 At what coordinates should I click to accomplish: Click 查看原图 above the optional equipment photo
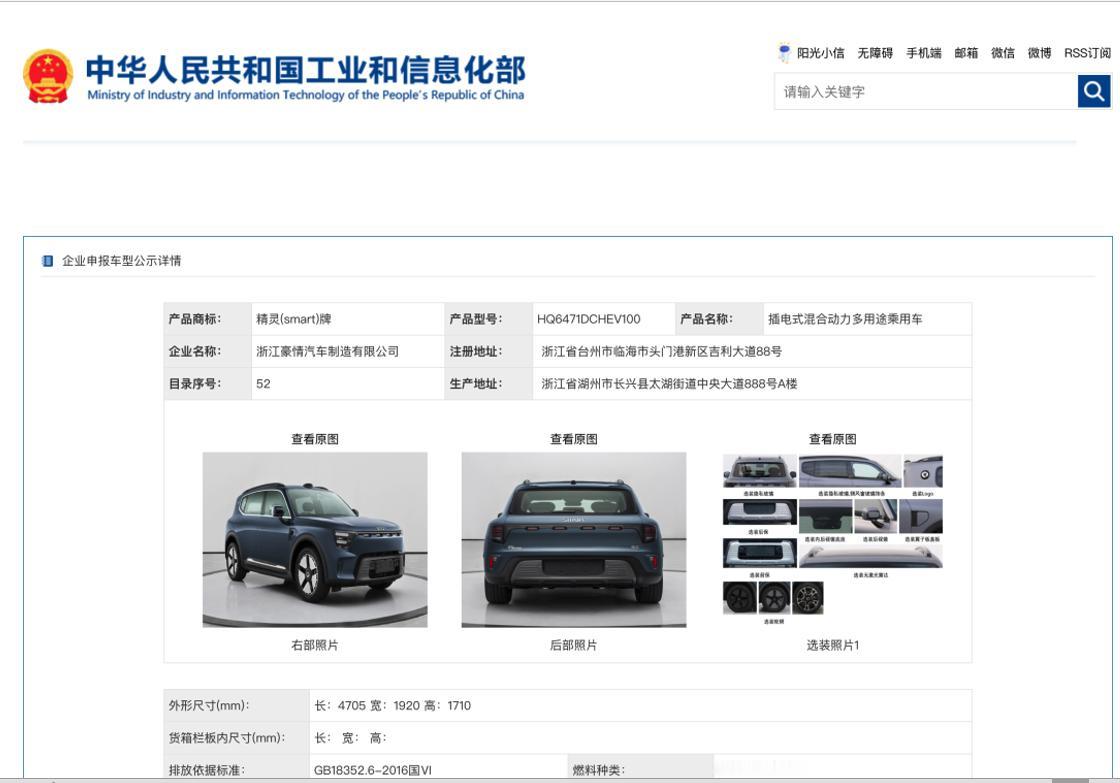click(833, 439)
